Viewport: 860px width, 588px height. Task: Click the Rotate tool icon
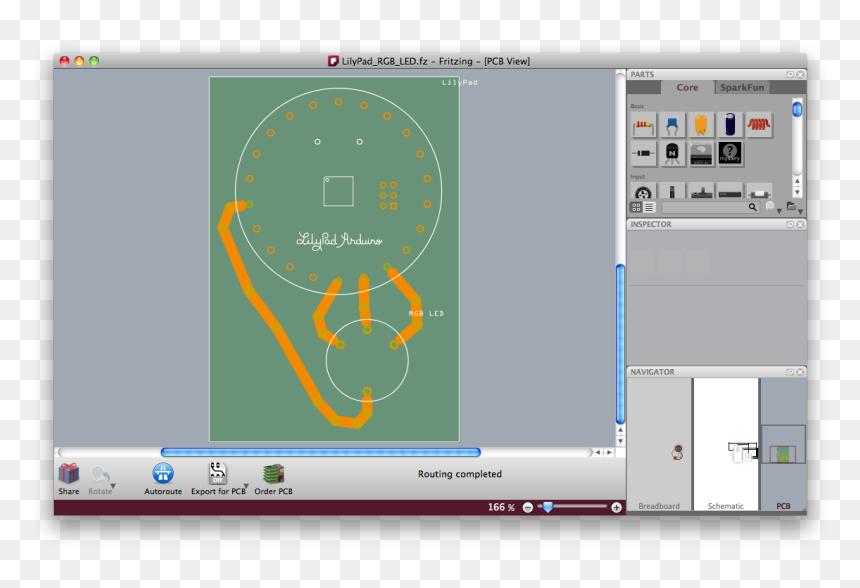(x=99, y=474)
